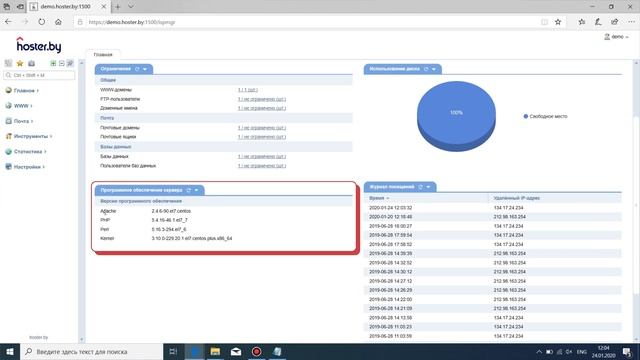Open File Explorer from the taskbar
Image resolution: width=640 pixels, height=360 pixels.
pos(215,351)
